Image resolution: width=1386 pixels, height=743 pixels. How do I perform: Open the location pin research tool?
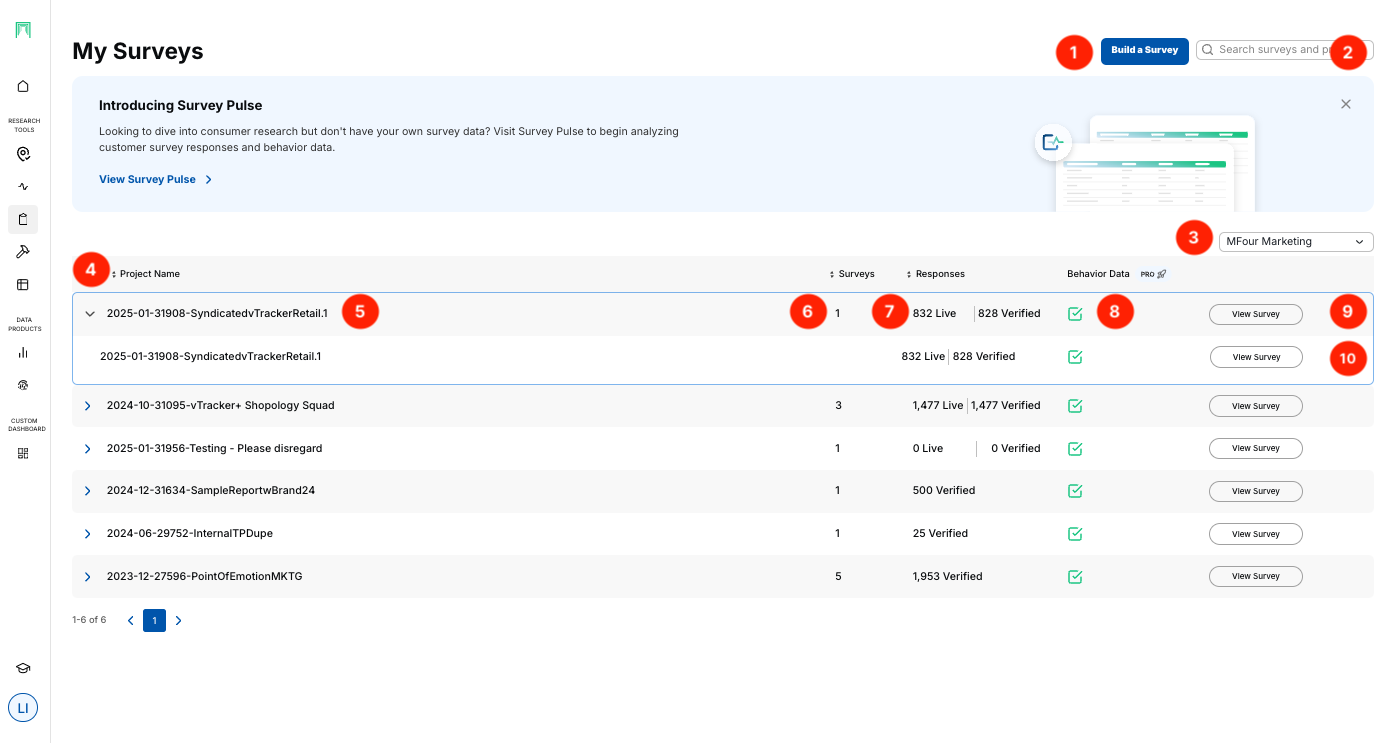(23, 154)
